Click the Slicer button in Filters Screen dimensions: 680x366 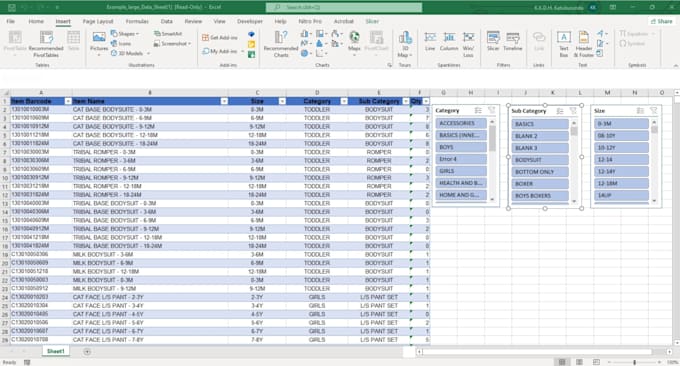(x=493, y=42)
